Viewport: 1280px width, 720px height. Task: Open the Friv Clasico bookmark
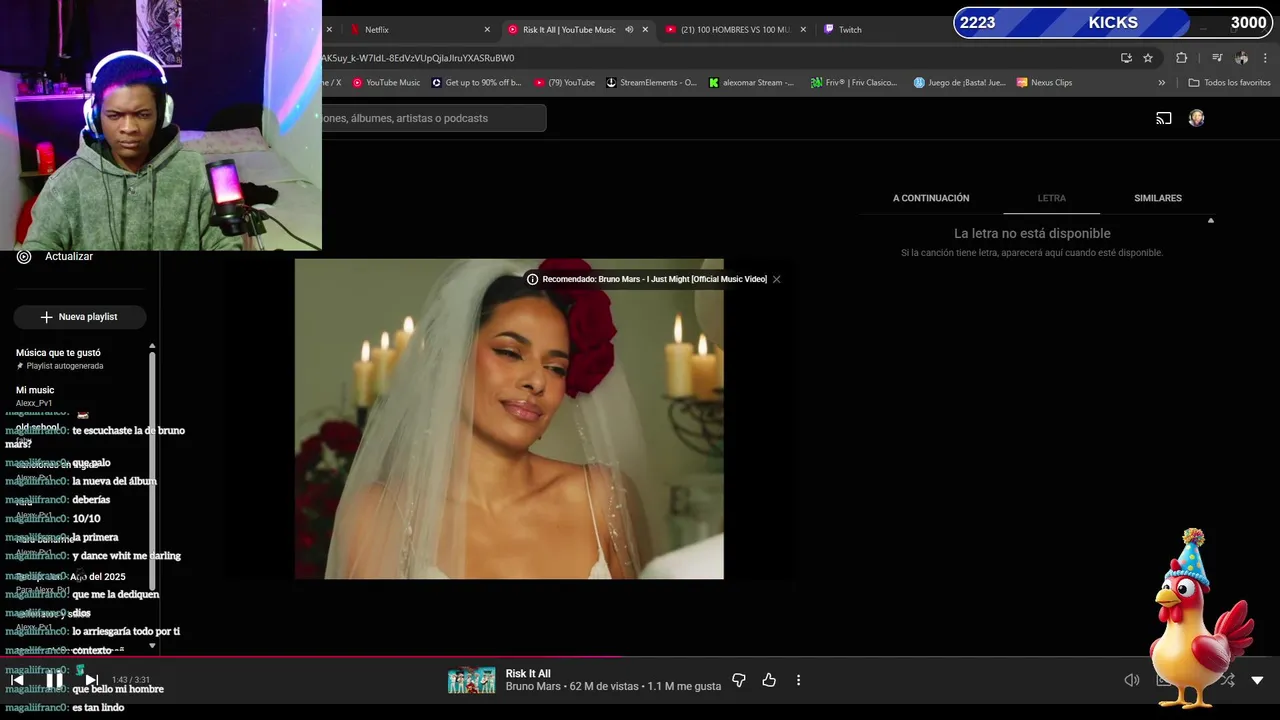(854, 83)
